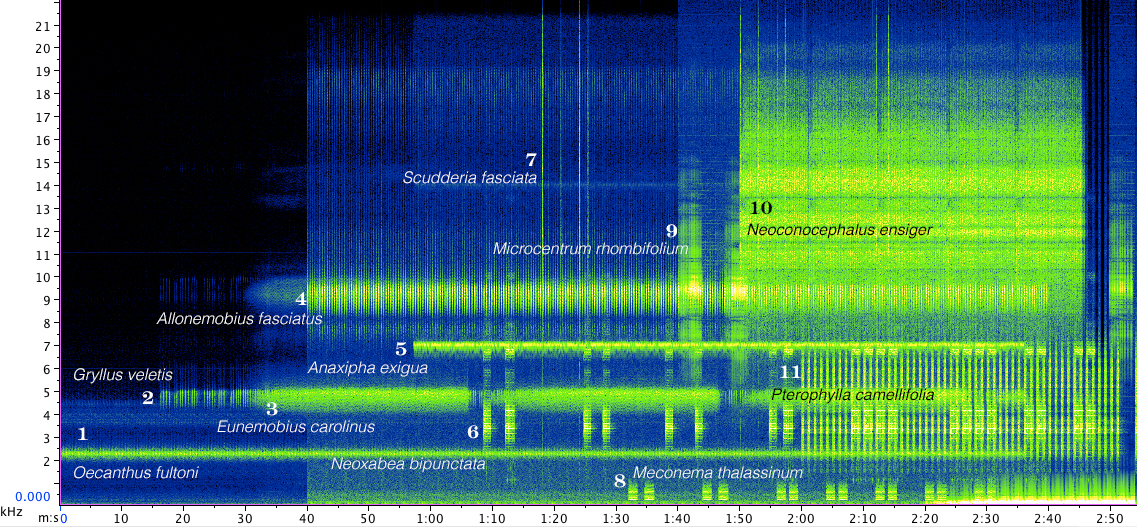Select the number 6 call marker

pos(473,432)
